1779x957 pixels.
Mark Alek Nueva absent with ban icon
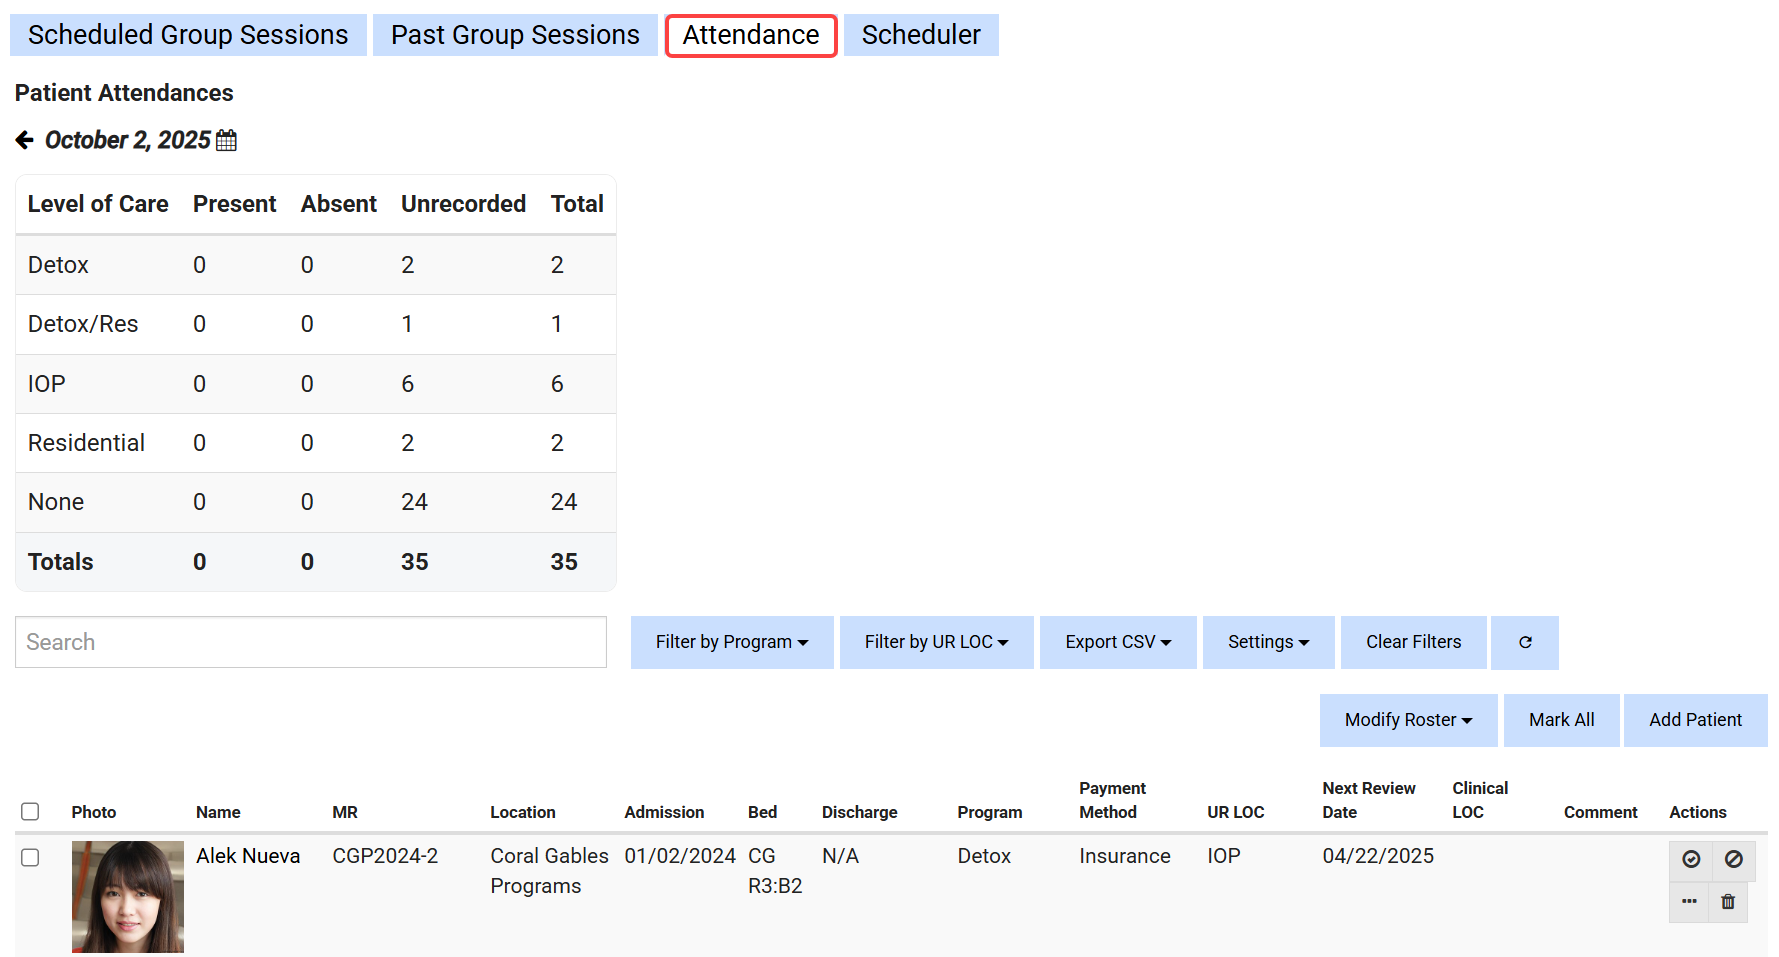click(x=1733, y=859)
